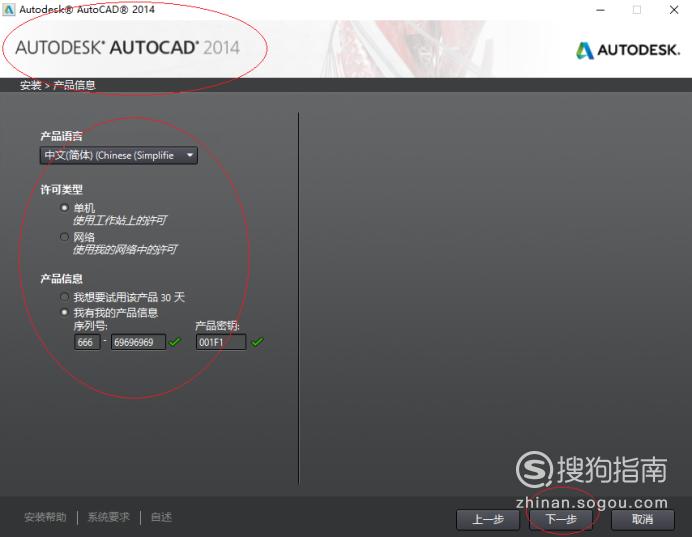The image size is (692, 537).
Task: Click the 产品密钥 field containing 001F1
Action: 221,342
